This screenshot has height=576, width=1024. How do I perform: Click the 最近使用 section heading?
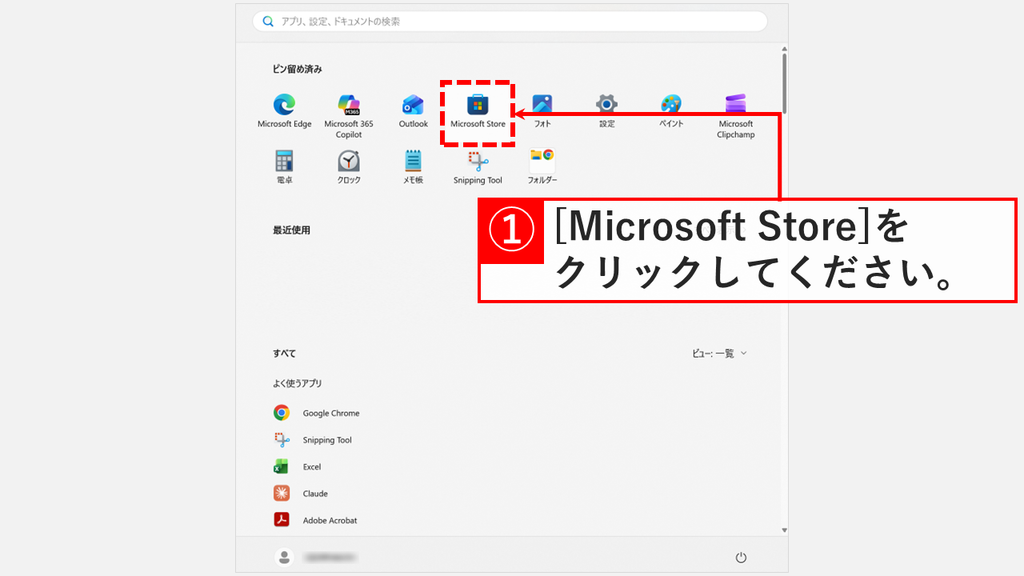291,230
